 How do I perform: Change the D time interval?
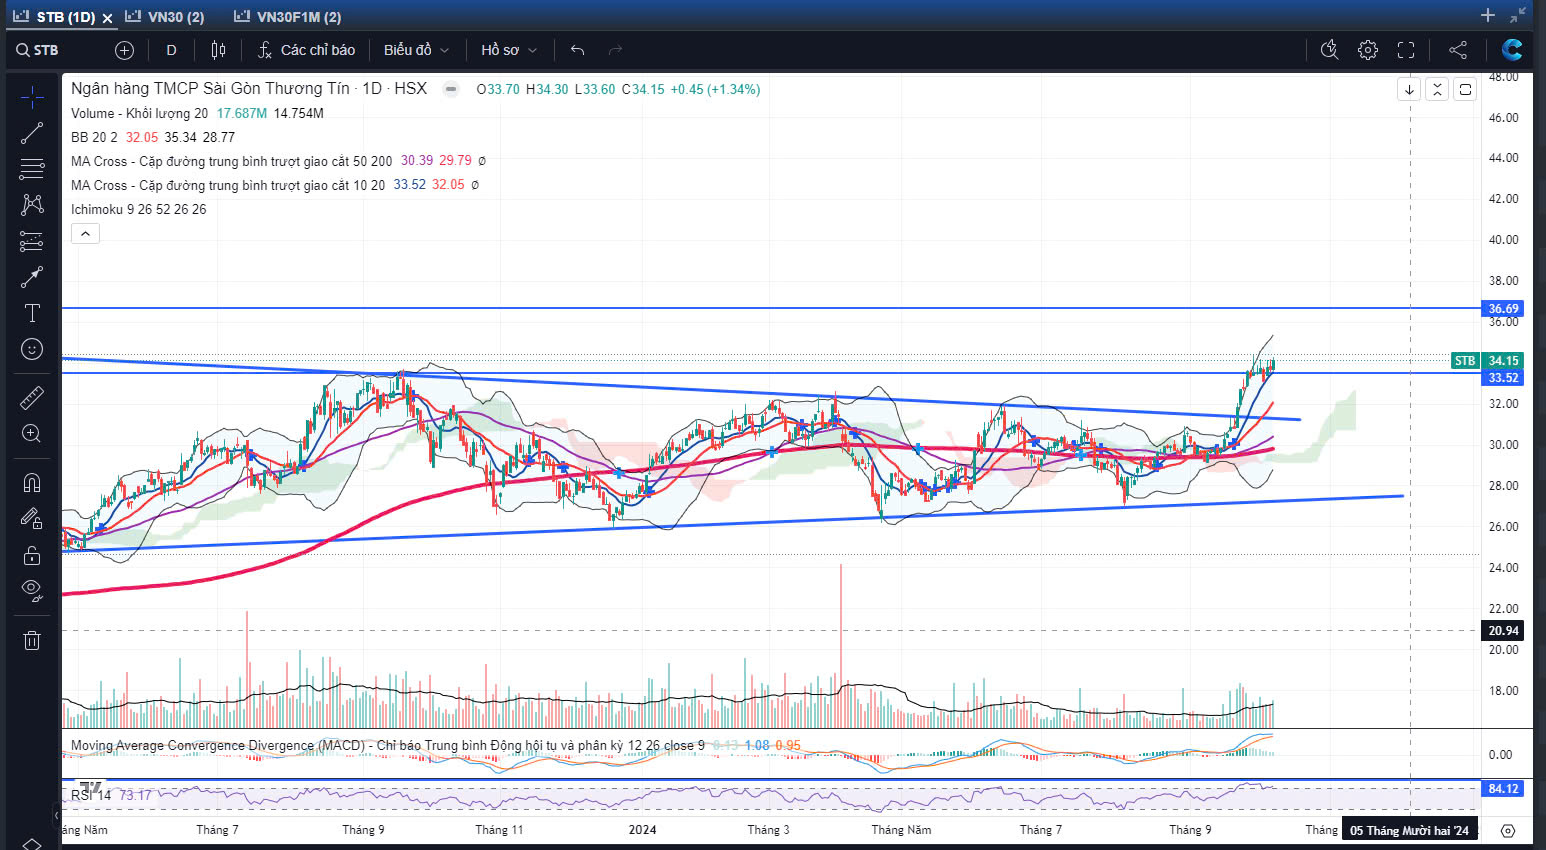coord(171,50)
